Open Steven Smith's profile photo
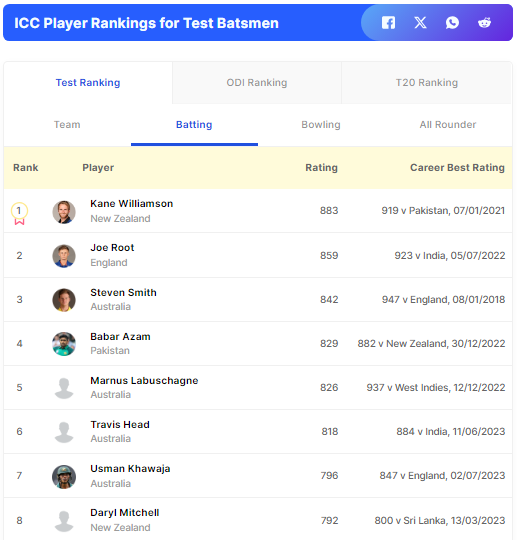Viewport: 517px width, 540px height. pyautogui.click(x=64, y=300)
